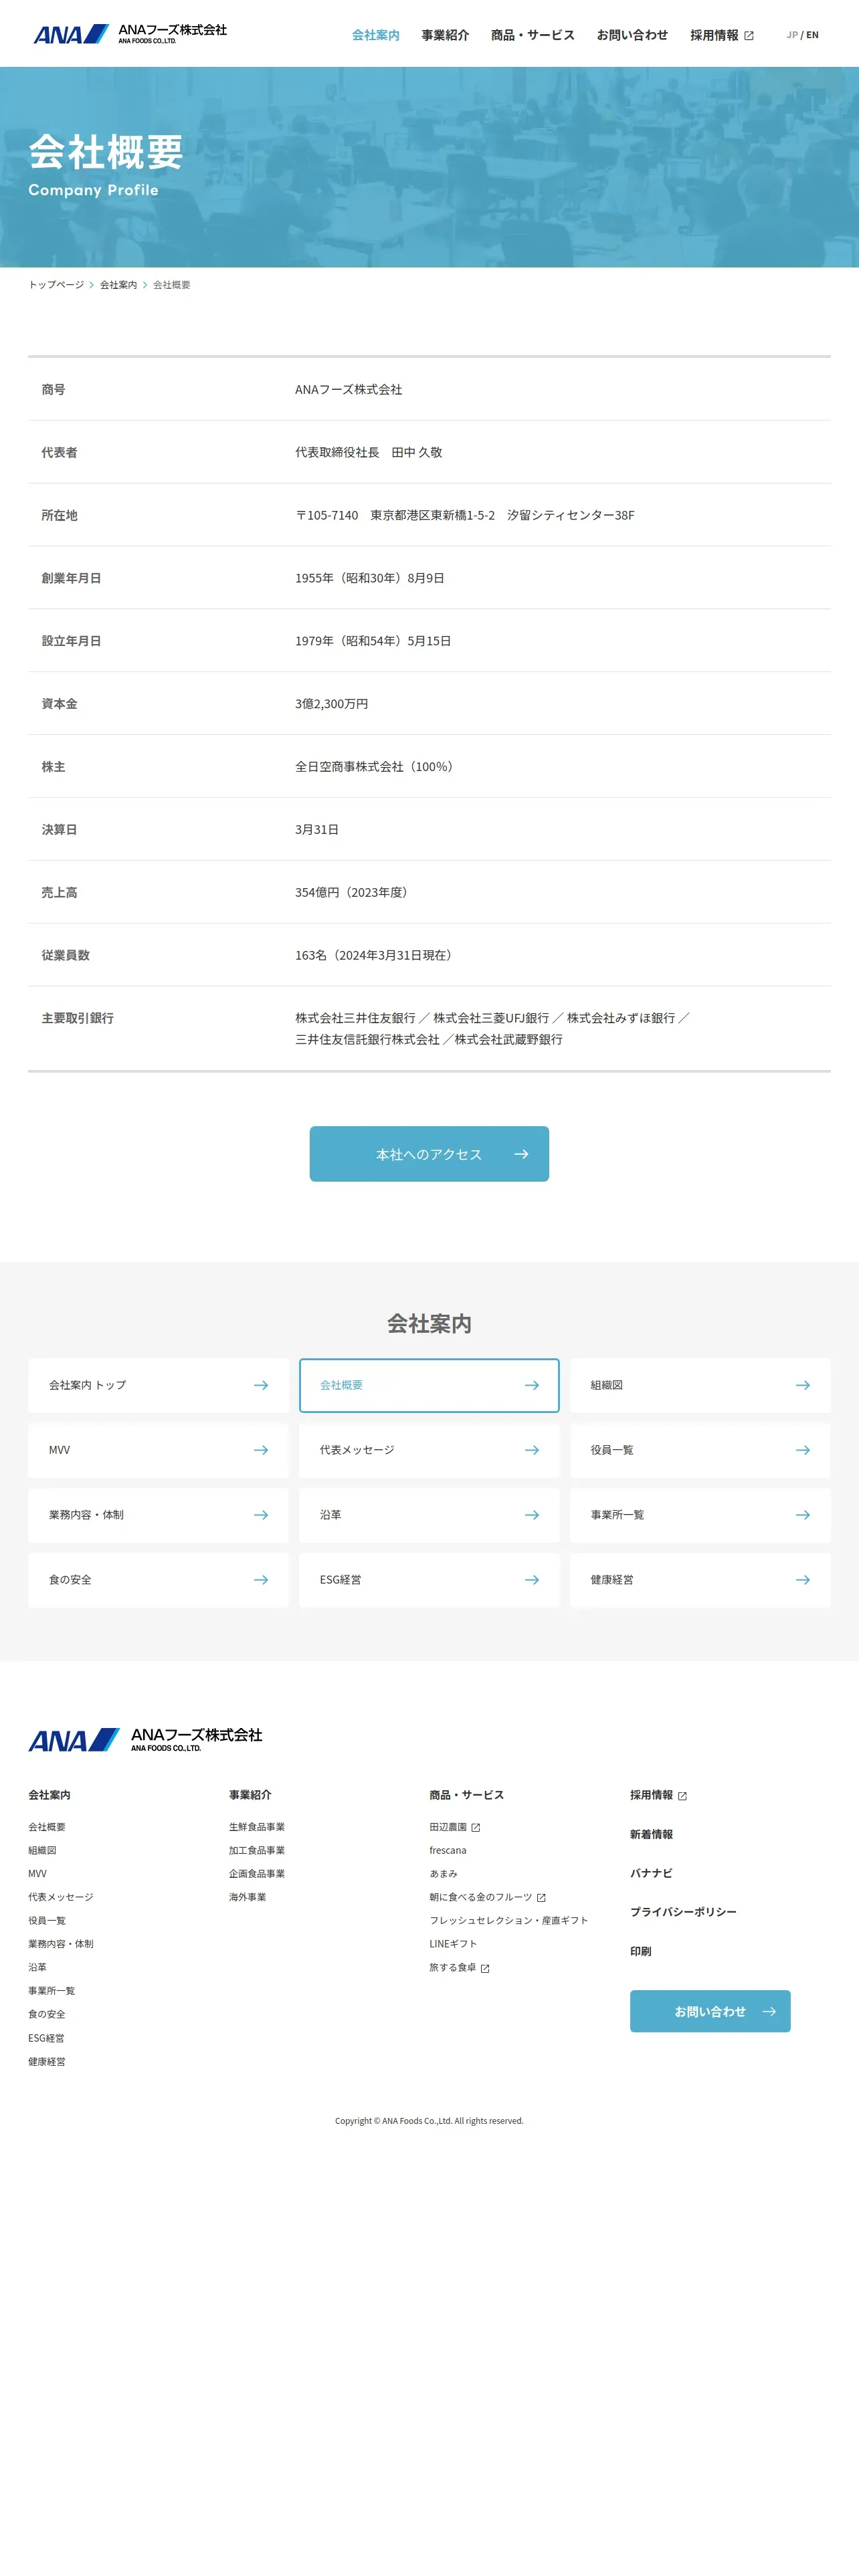Open footer link ESG経営
The width and height of the screenshot is (859, 2576).
pyautogui.click(x=46, y=2038)
